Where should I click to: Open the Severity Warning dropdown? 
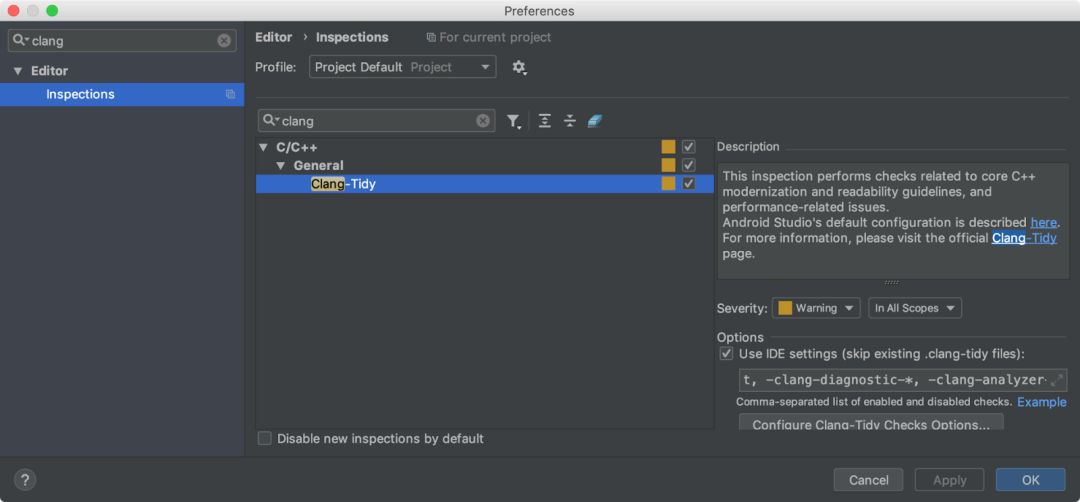tap(816, 308)
